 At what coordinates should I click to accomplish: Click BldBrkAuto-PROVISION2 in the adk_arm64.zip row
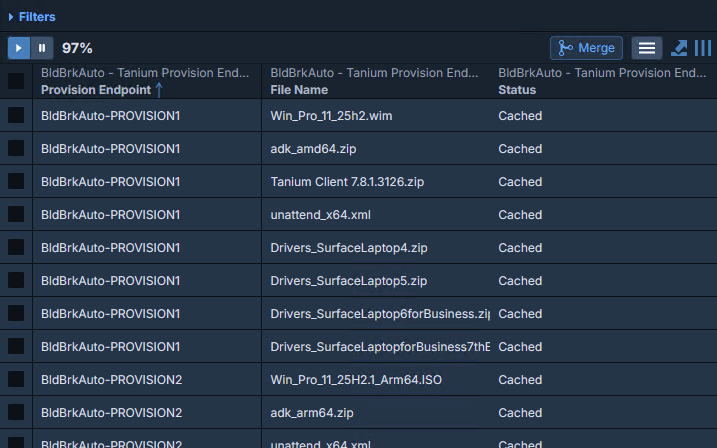(x=112, y=413)
